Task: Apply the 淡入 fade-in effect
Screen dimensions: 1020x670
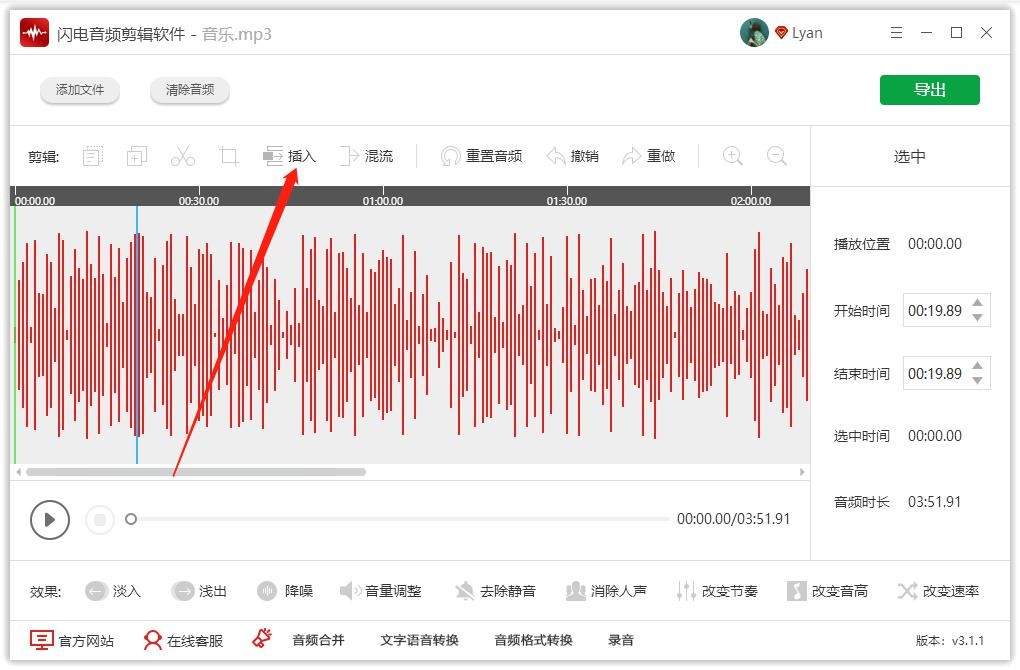Action: coord(113,591)
